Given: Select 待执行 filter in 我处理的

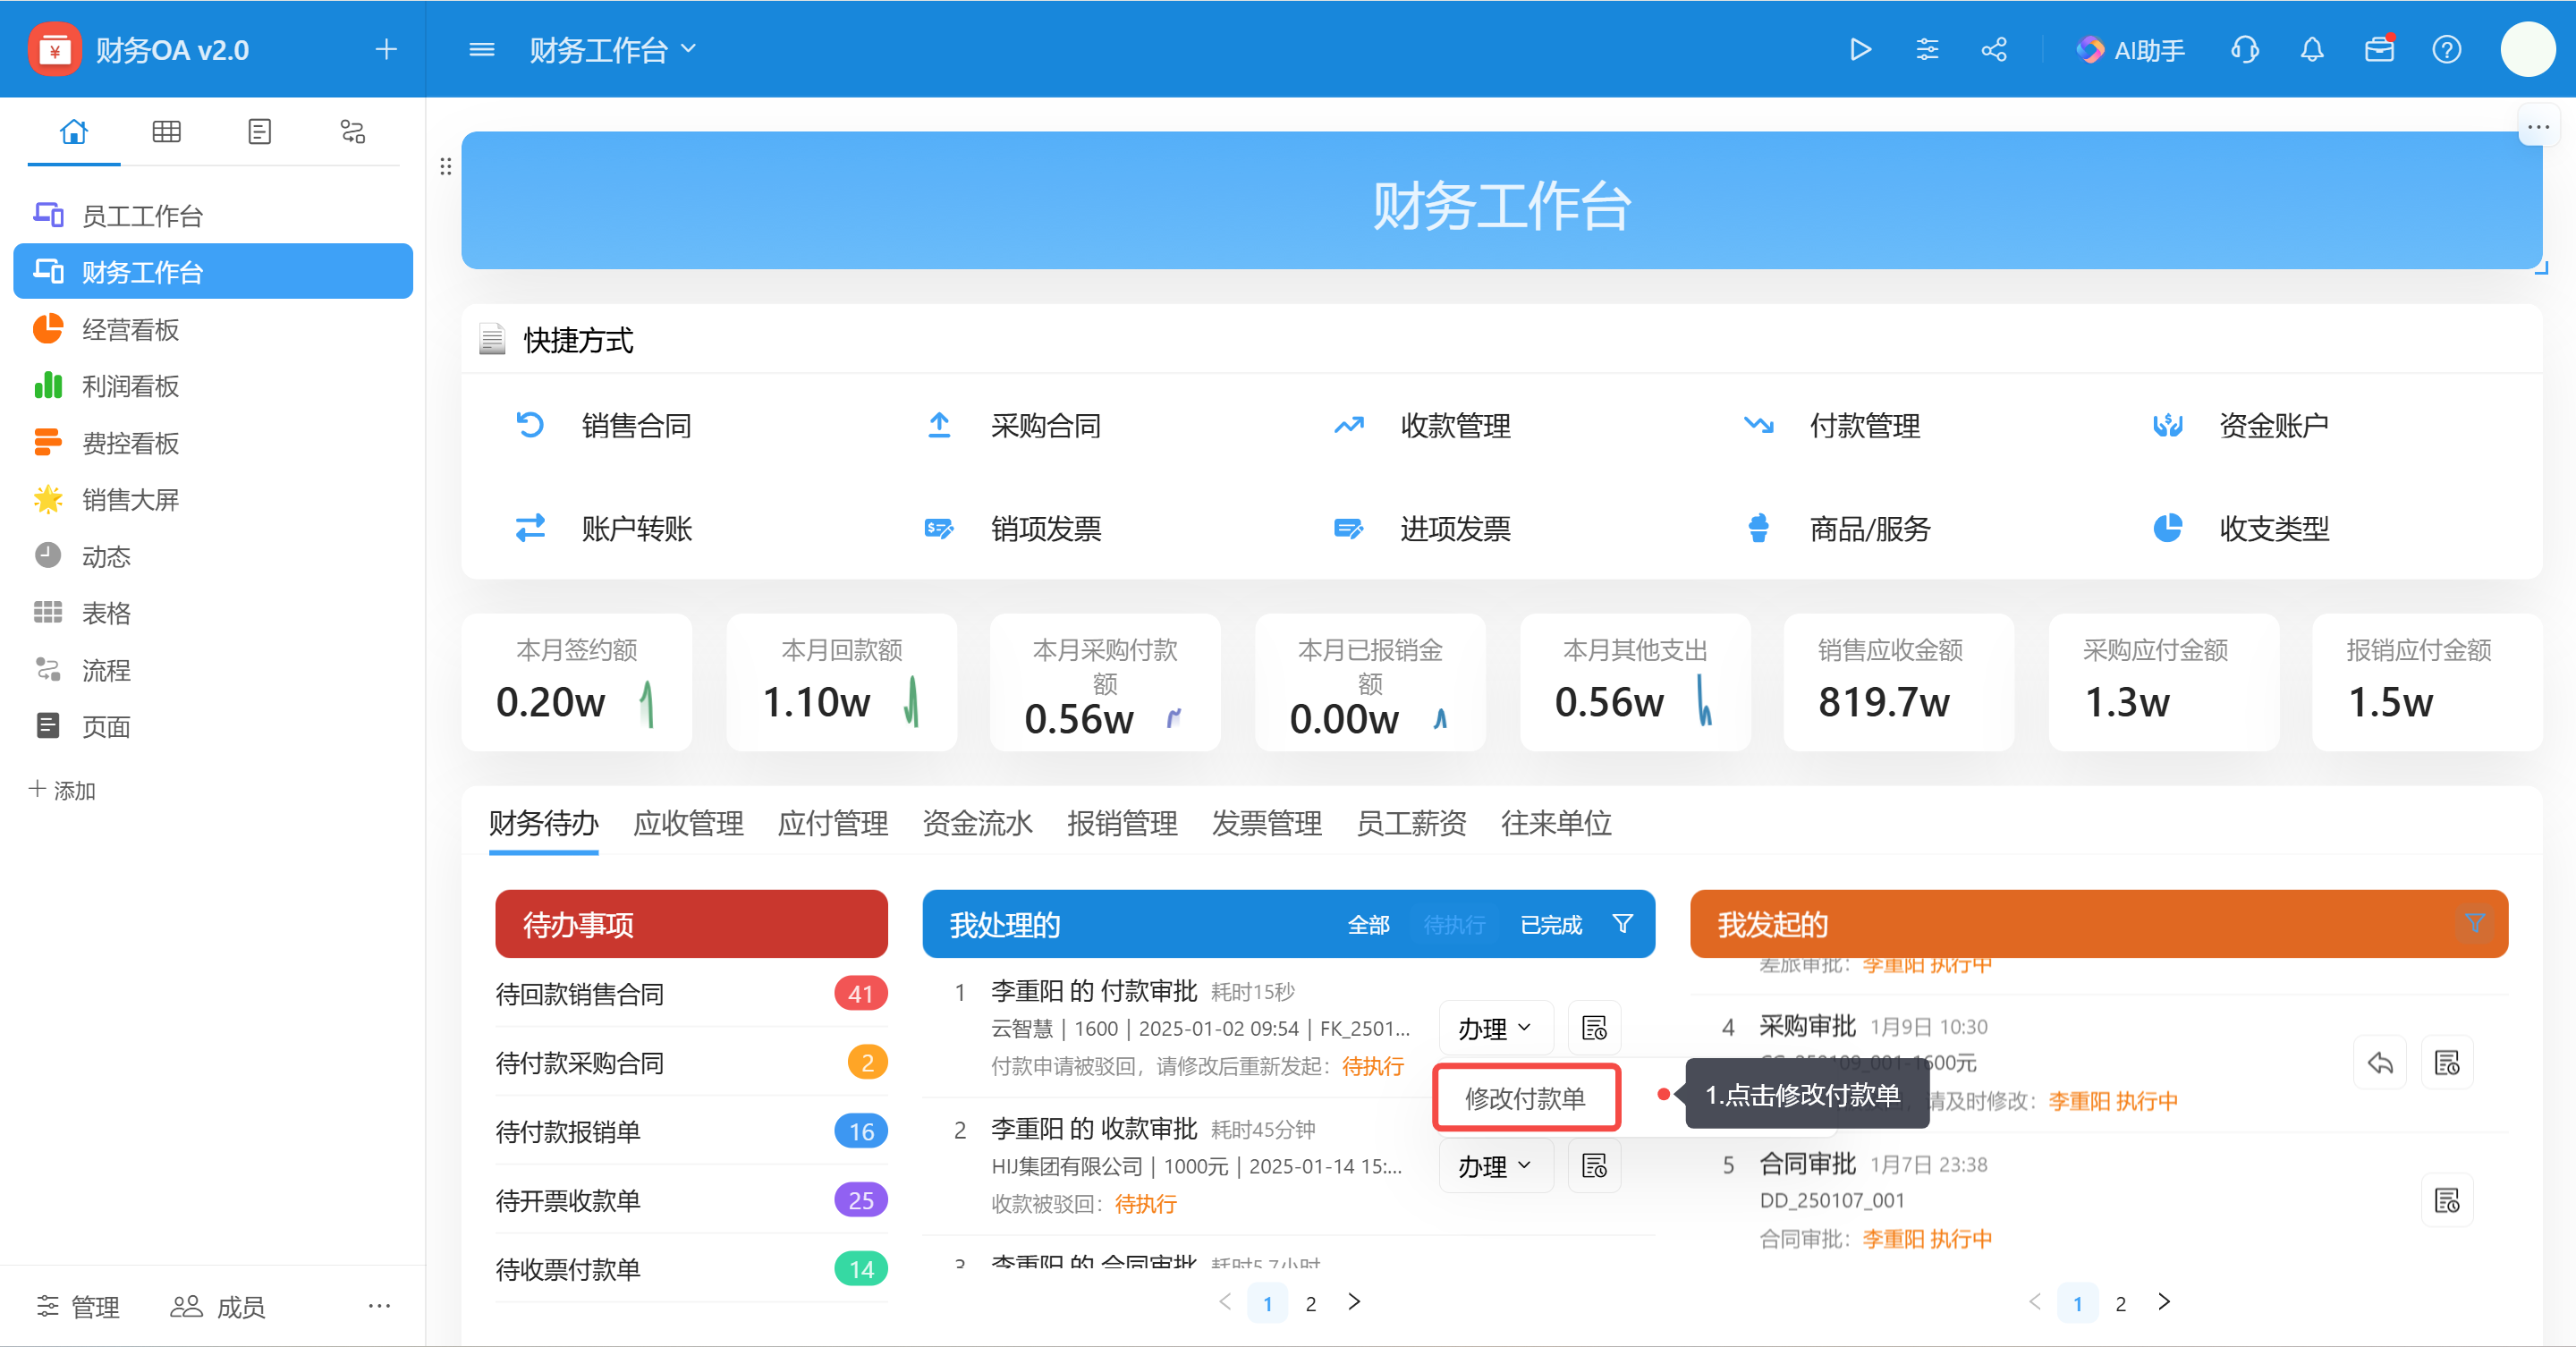Looking at the screenshot, I should click(x=1454, y=925).
